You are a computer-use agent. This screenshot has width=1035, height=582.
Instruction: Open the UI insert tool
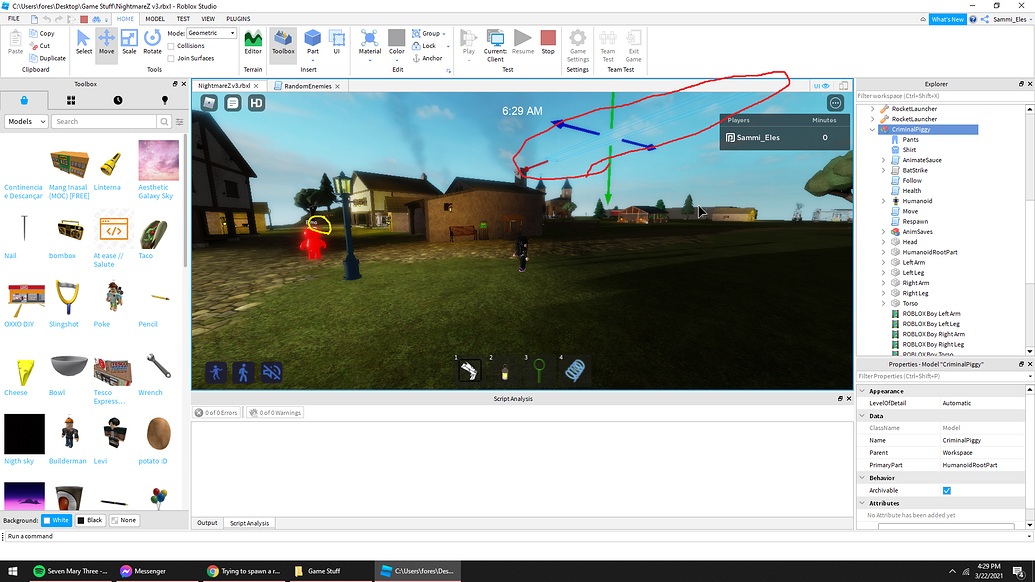337,43
